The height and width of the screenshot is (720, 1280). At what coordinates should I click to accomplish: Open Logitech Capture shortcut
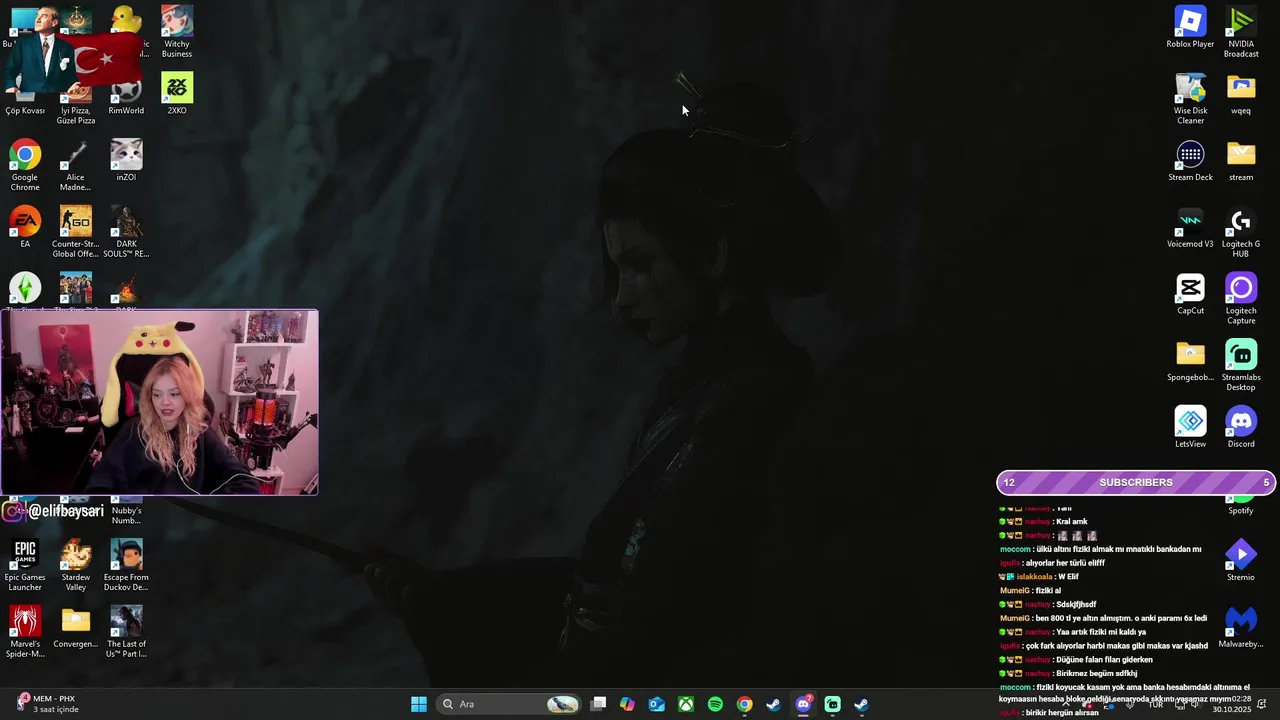[1241, 299]
